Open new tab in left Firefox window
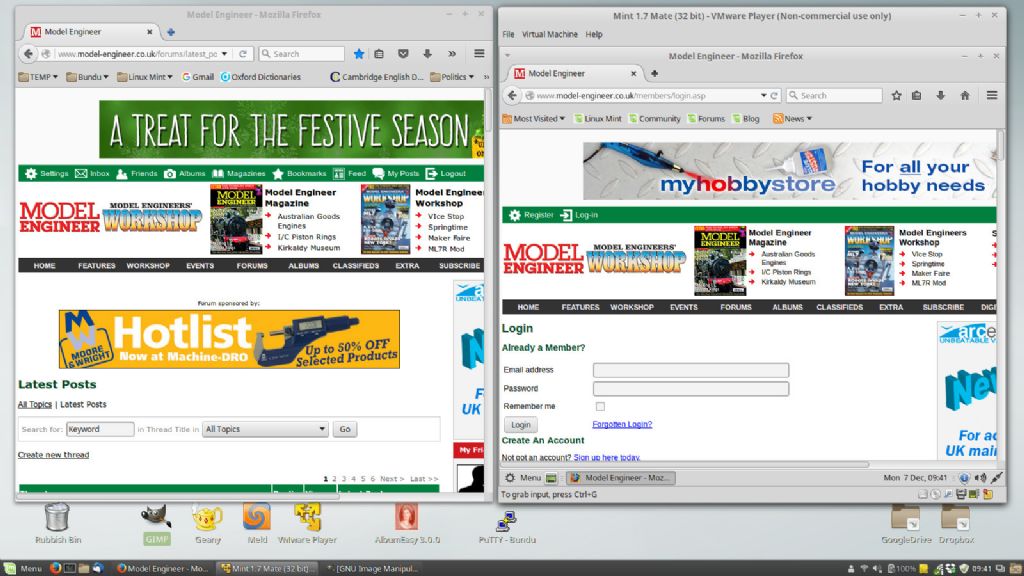The image size is (1024, 576). click(x=171, y=31)
